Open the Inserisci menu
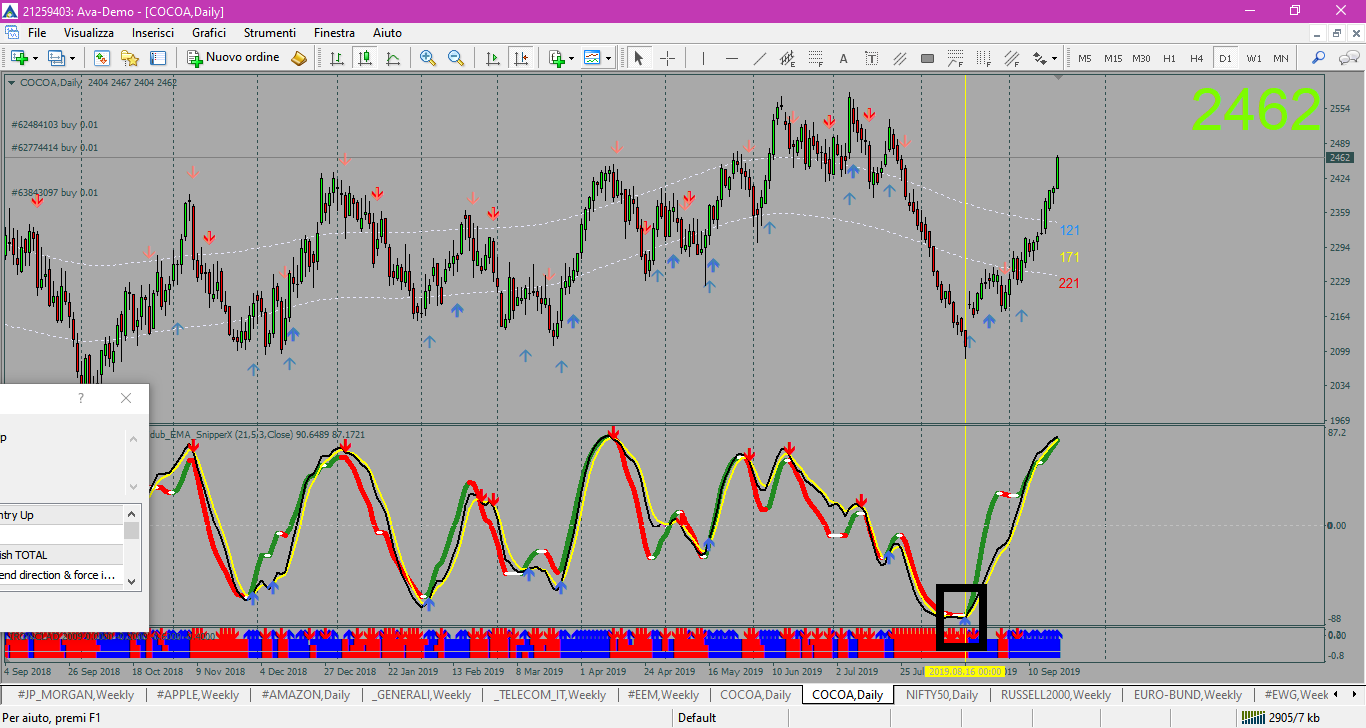The width and height of the screenshot is (1366, 728). pyautogui.click(x=153, y=33)
